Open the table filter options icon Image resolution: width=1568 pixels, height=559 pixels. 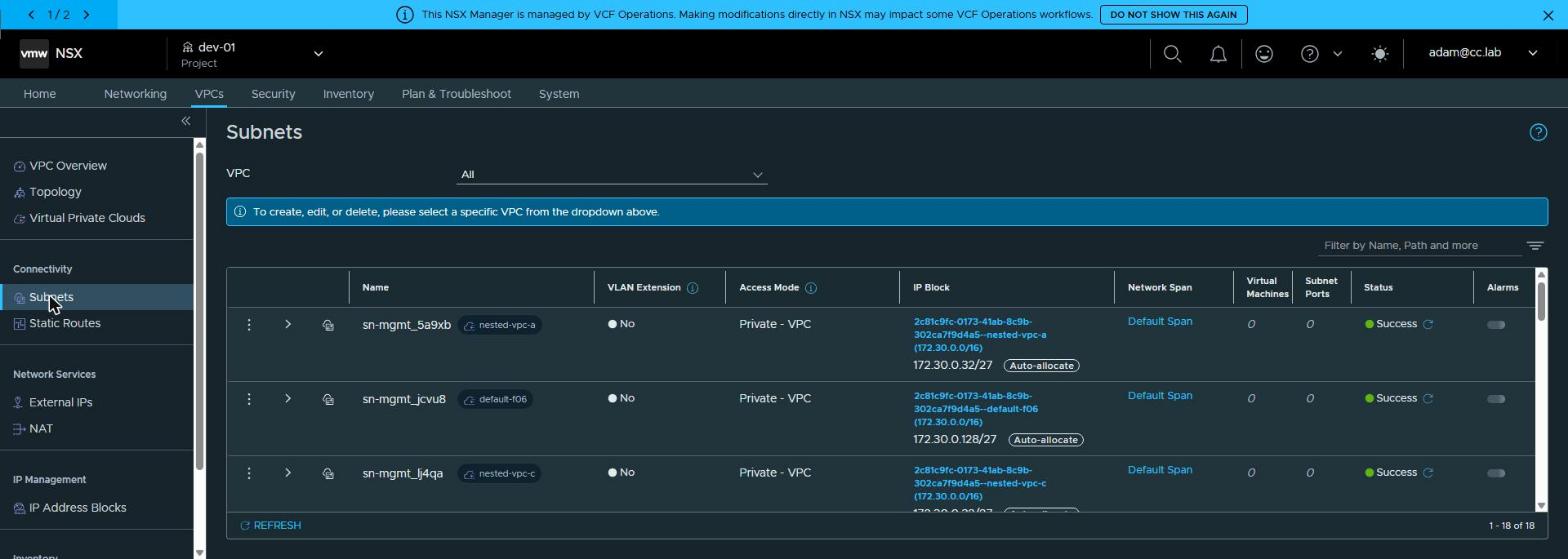click(x=1535, y=246)
